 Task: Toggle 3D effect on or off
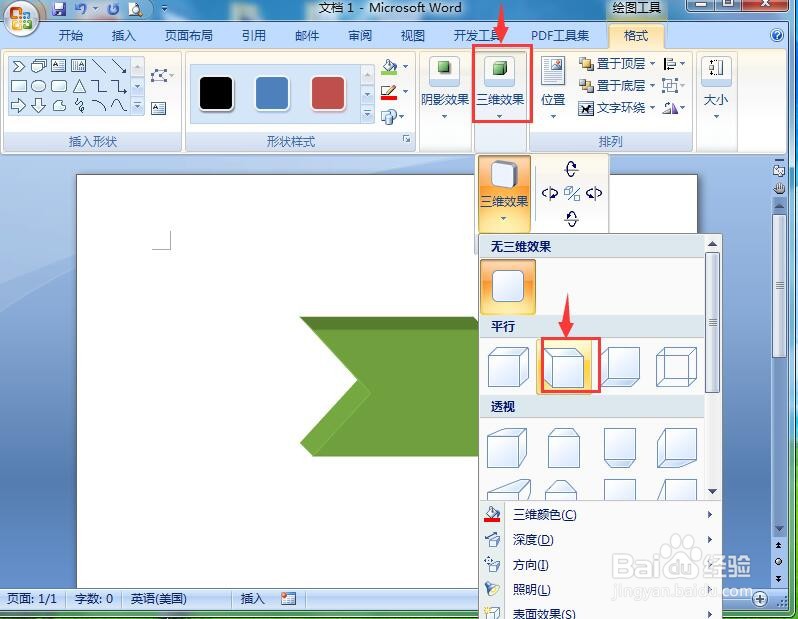click(x=572, y=193)
